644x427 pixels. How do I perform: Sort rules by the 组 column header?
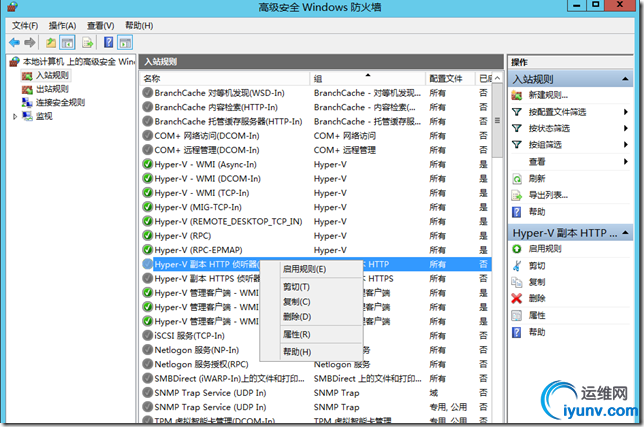(368, 78)
